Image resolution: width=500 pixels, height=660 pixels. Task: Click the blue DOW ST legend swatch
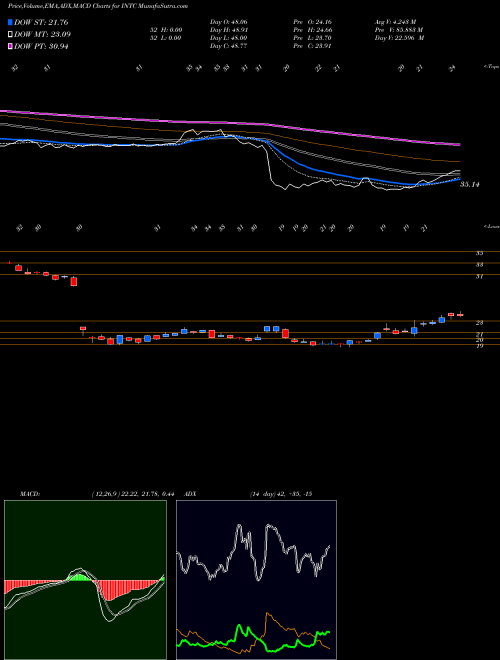coord(10,22)
